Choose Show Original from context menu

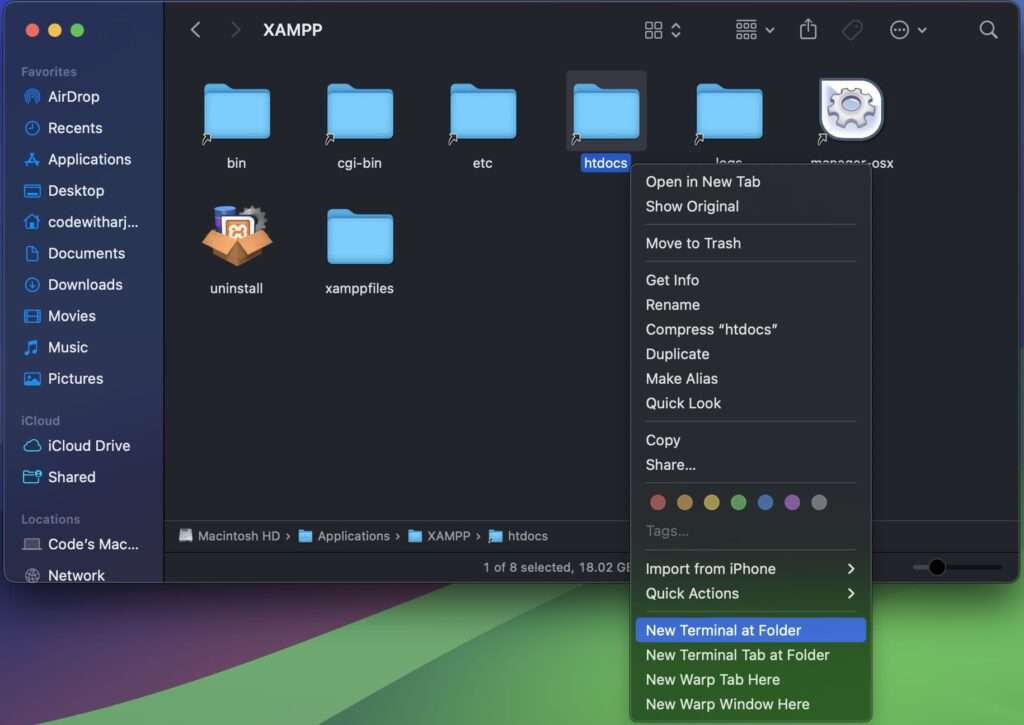point(750,206)
